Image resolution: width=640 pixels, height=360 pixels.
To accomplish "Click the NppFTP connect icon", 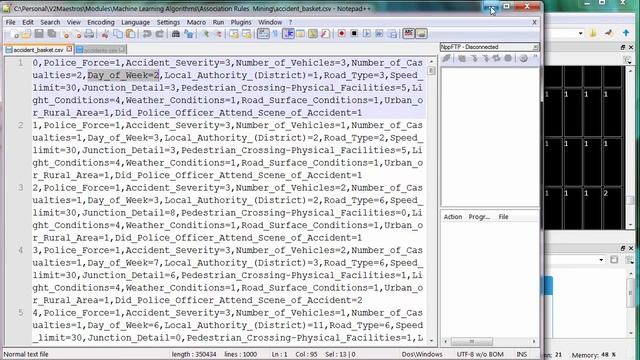I will point(447,58).
